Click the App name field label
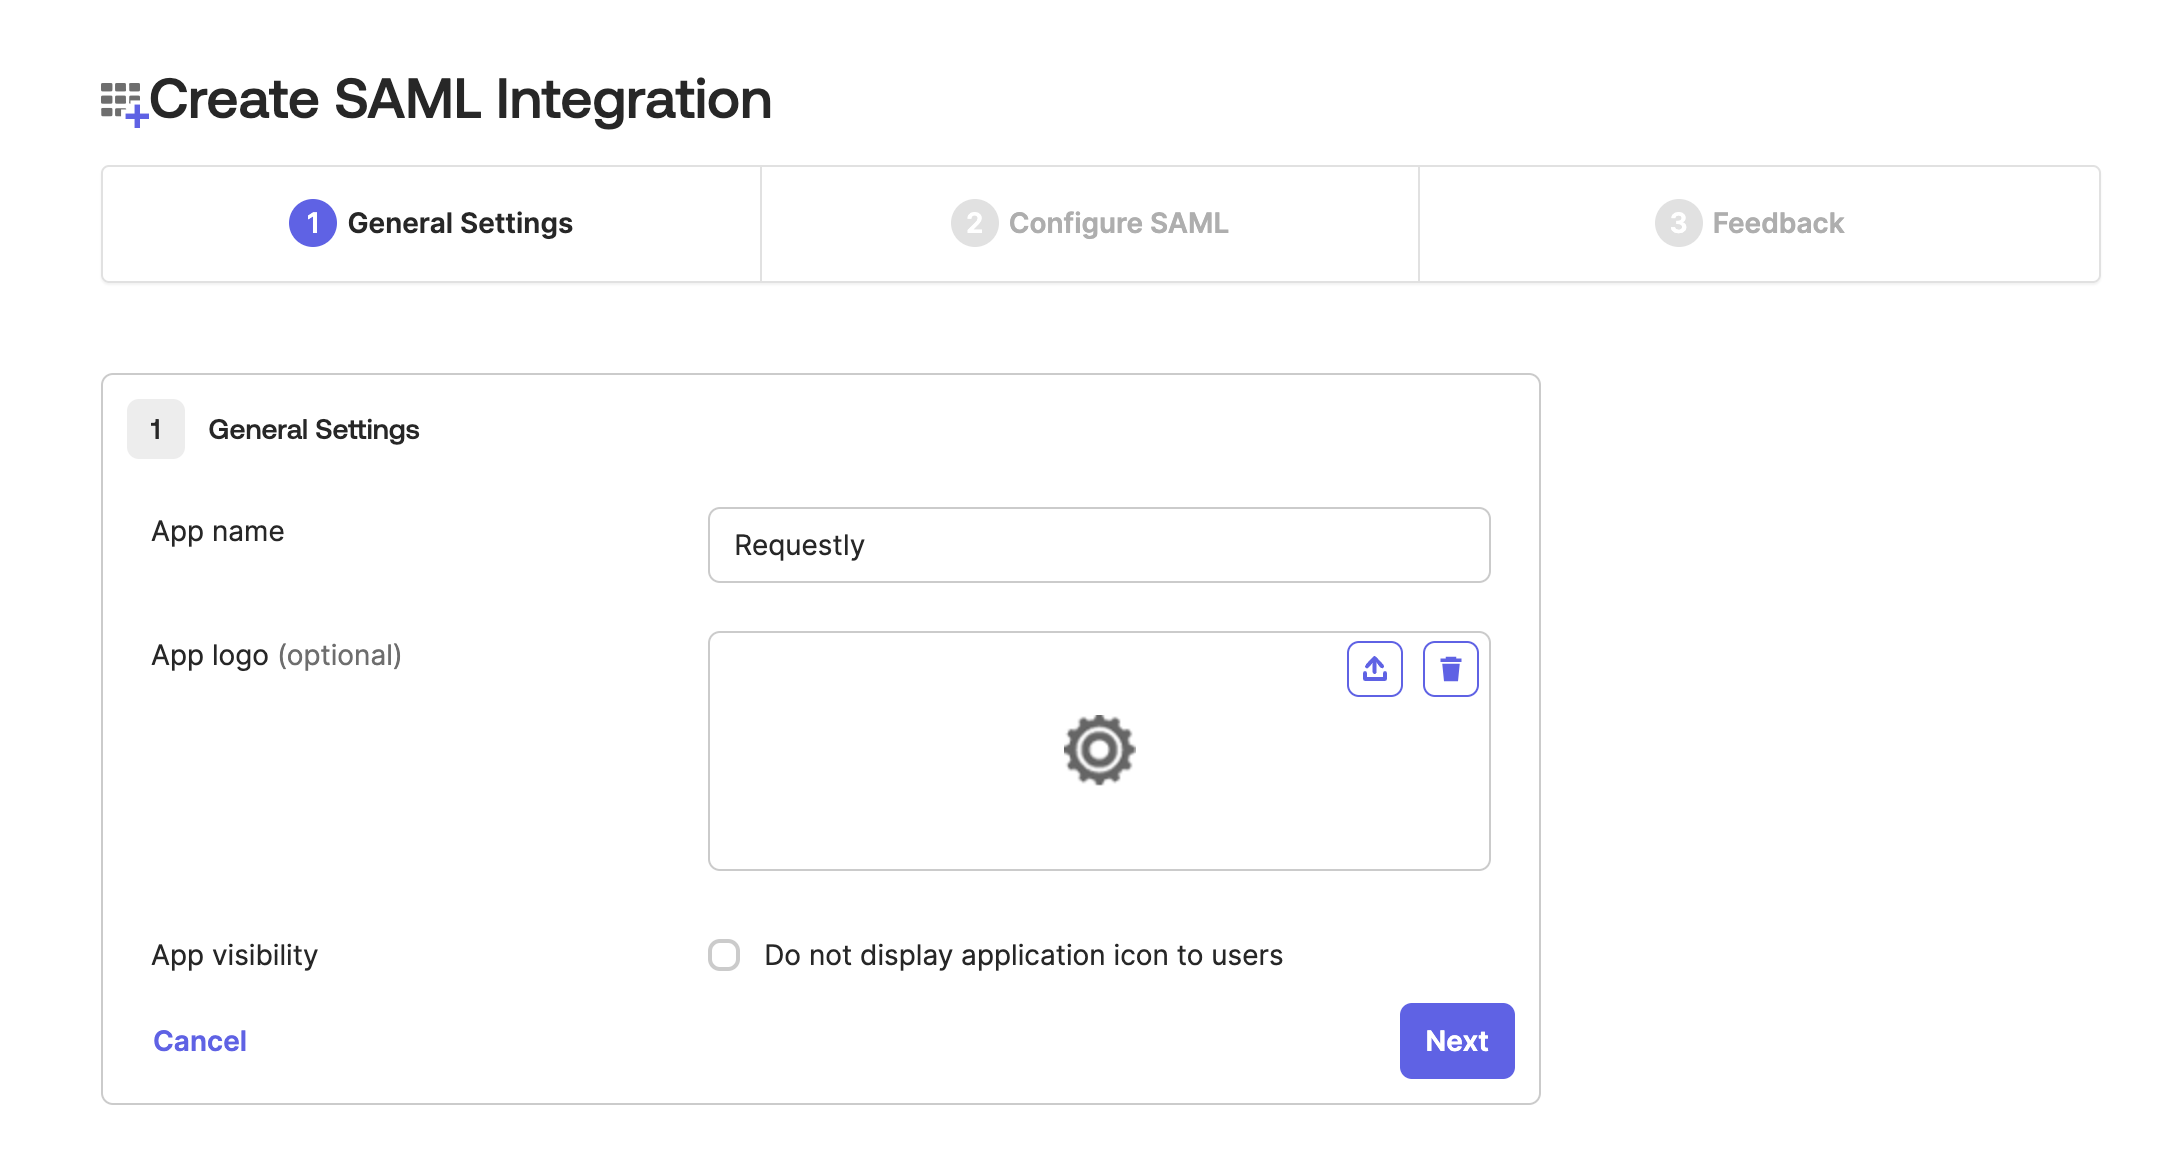Image resolution: width=2180 pixels, height=1162 pixels. [x=218, y=531]
